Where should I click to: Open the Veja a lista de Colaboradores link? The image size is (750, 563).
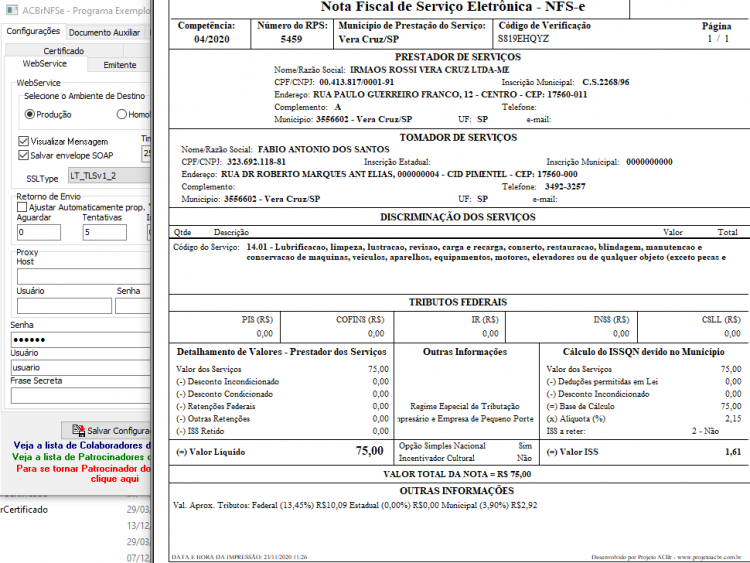(82, 445)
